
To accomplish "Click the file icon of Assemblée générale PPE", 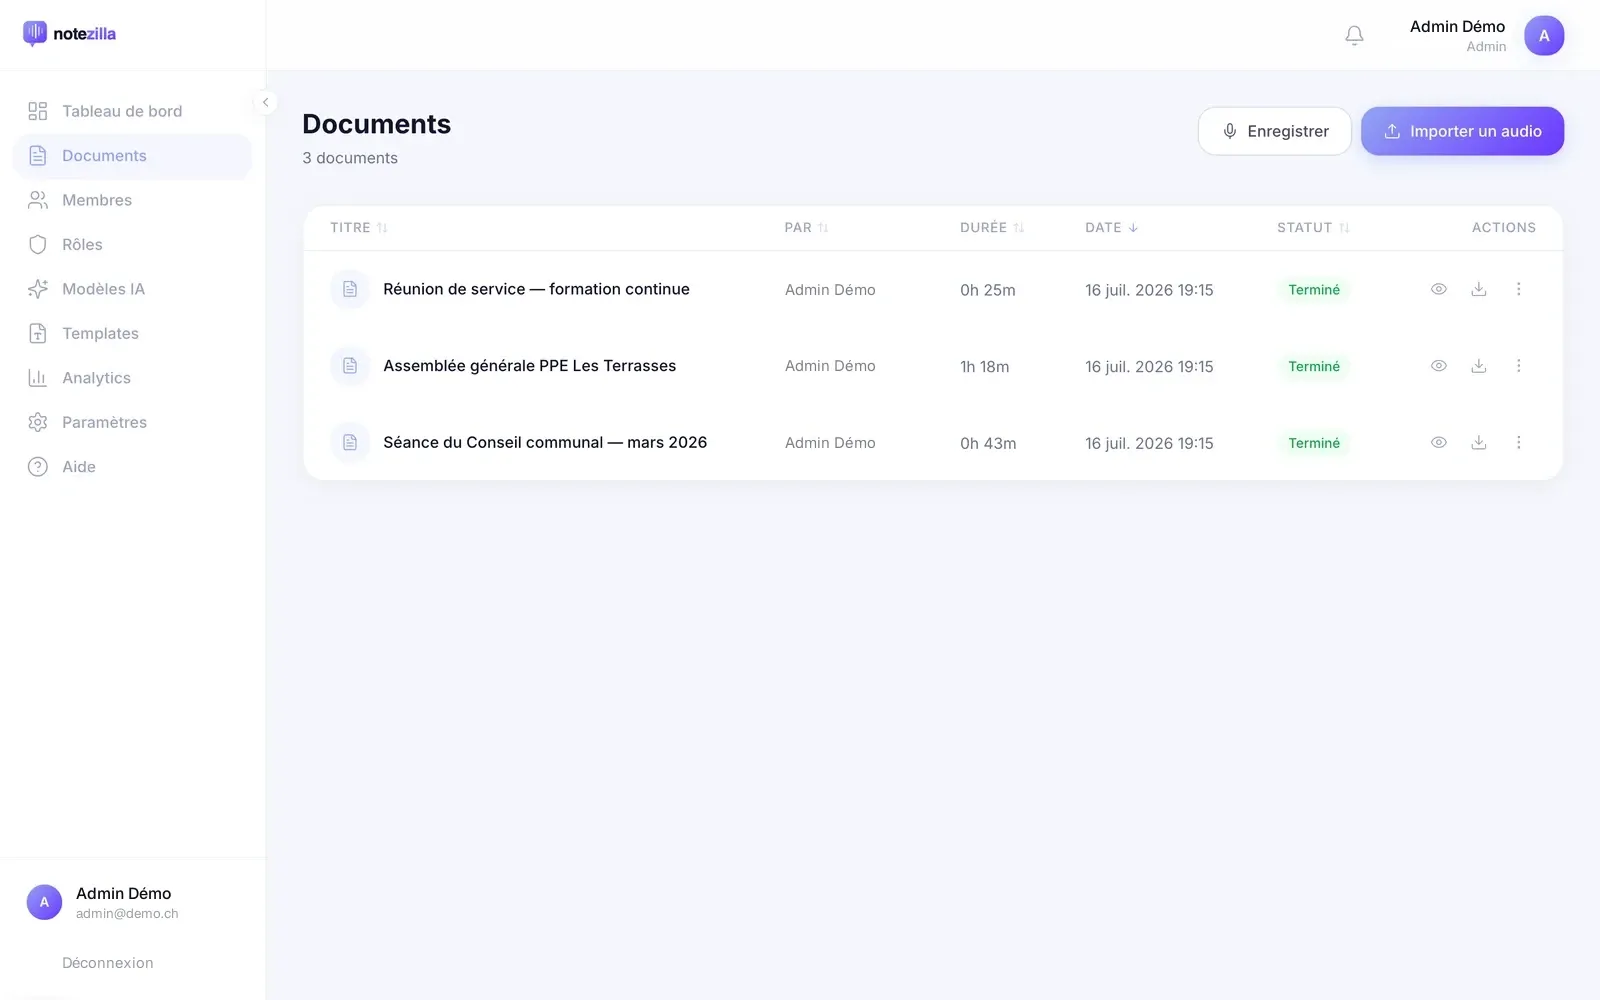I will (x=350, y=366).
